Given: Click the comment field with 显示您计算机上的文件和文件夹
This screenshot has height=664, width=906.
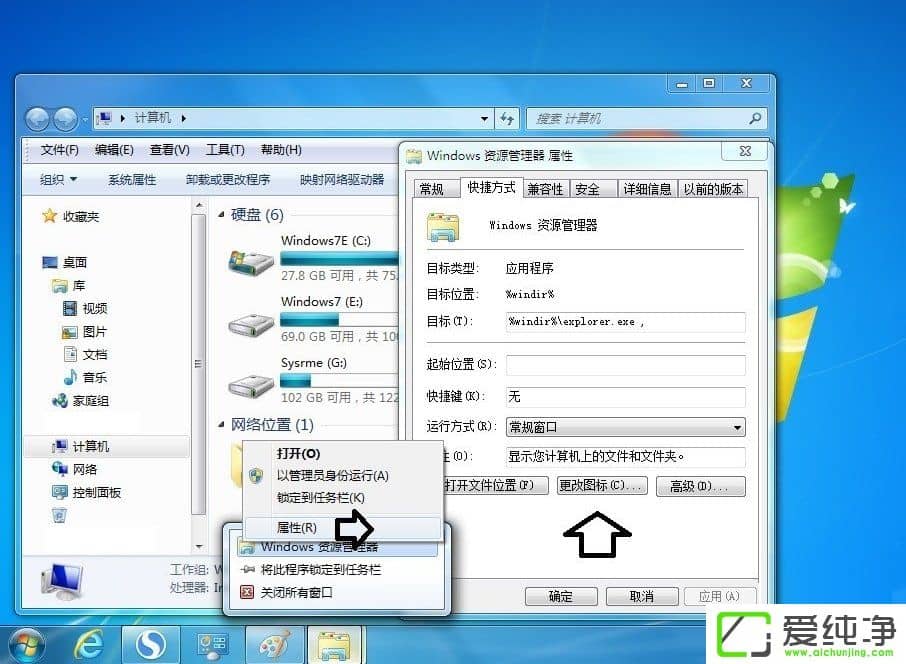Looking at the screenshot, I should (626, 457).
